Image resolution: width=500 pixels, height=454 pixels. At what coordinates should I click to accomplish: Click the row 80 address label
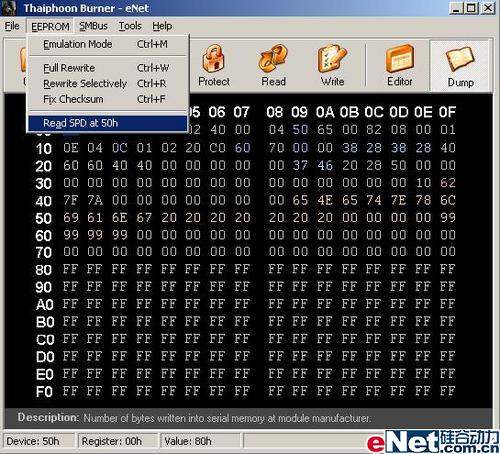tap(44, 270)
